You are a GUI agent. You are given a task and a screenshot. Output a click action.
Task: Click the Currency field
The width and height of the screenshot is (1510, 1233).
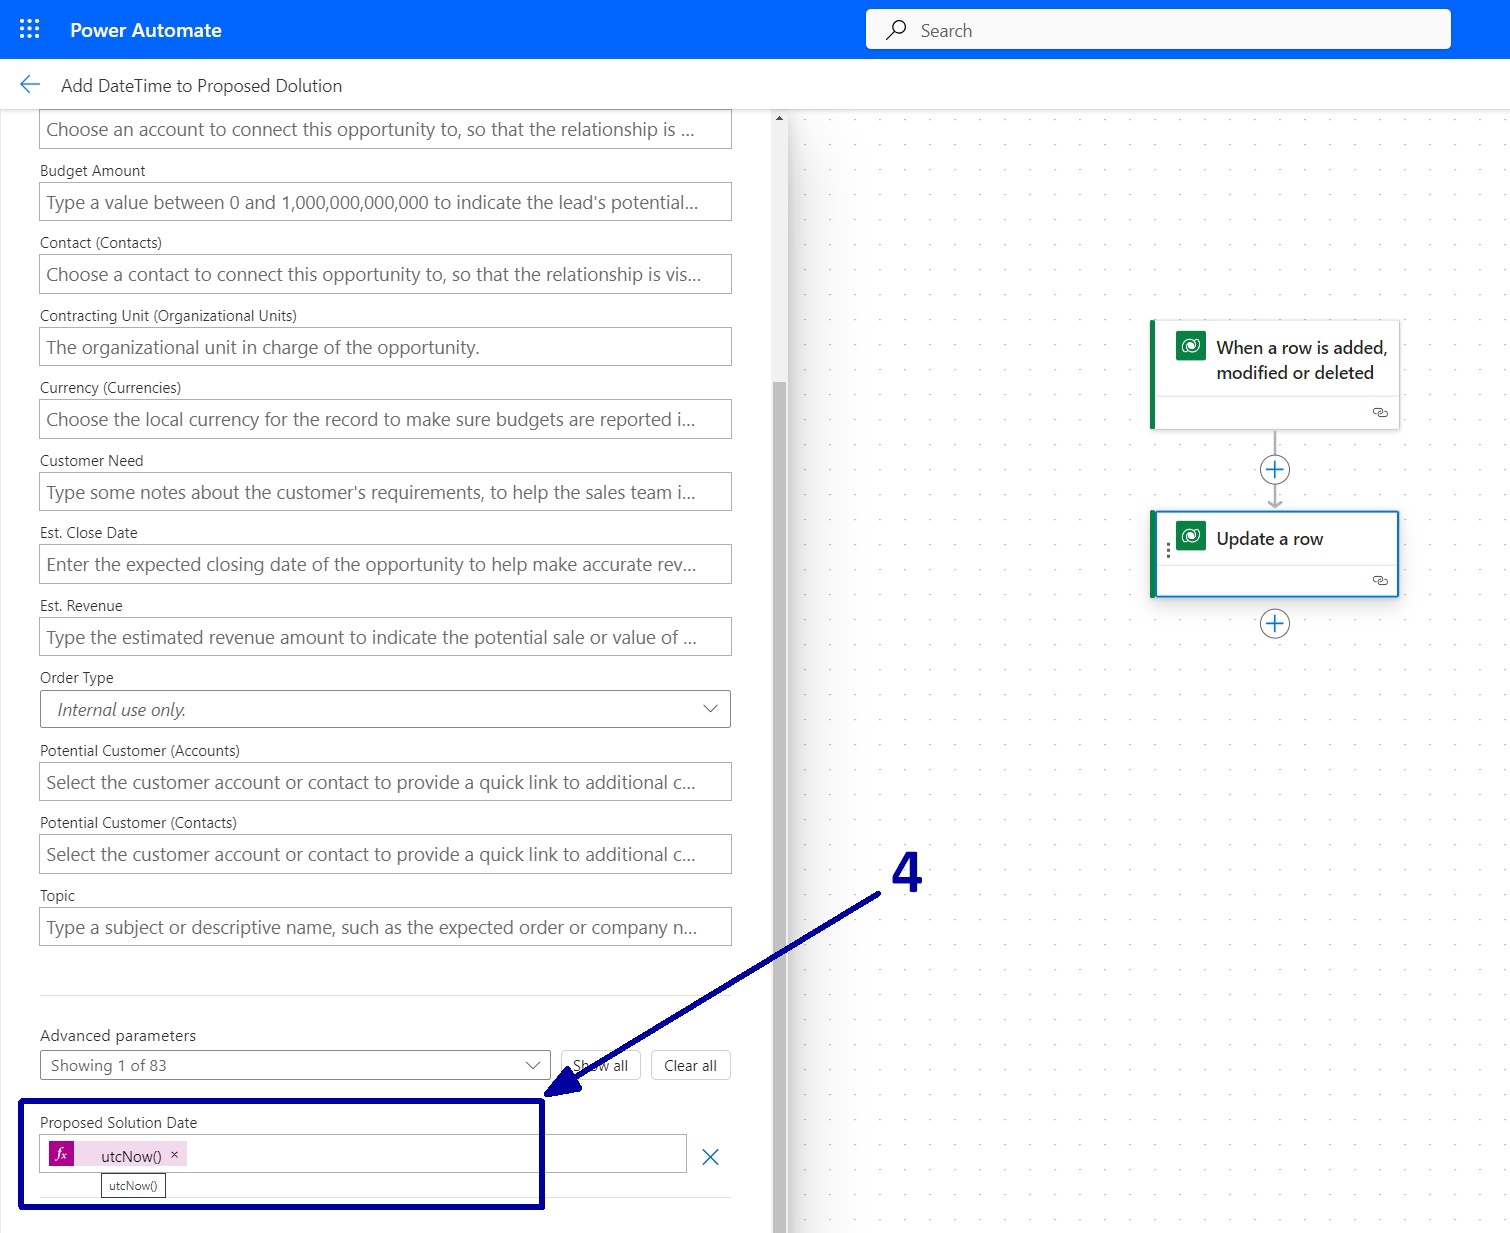[385, 419]
